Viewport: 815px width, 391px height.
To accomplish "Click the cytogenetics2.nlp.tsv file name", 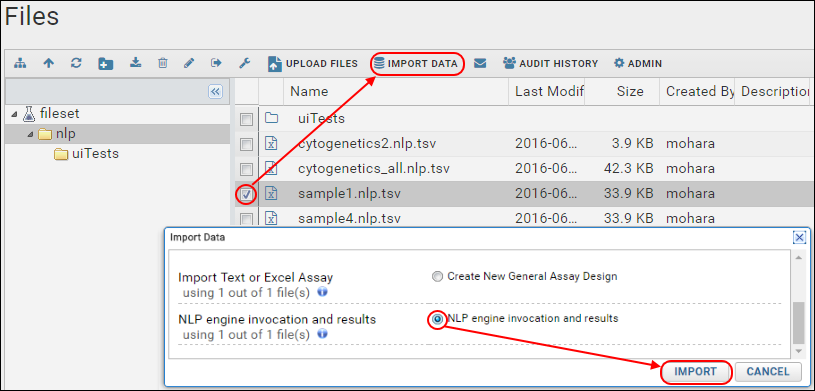I will point(367,144).
